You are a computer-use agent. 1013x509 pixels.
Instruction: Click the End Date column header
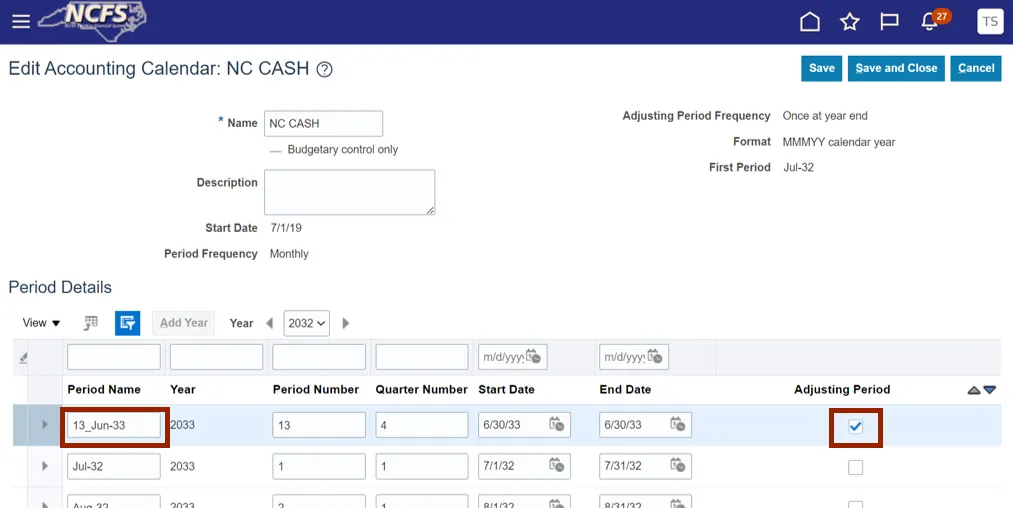[625, 390]
